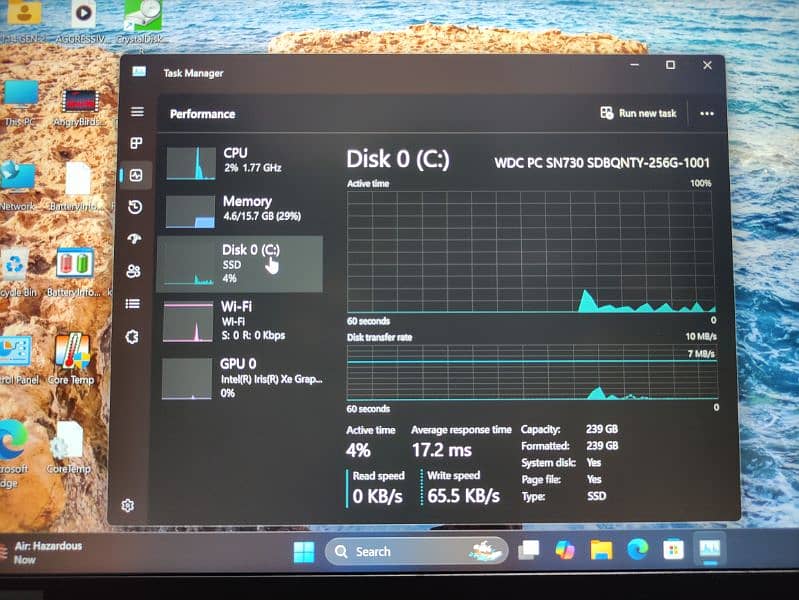Viewport: 799px width, 600px height.
Task: Open the Services page icon
Action: pyautogui.click(x=132, y=337)
